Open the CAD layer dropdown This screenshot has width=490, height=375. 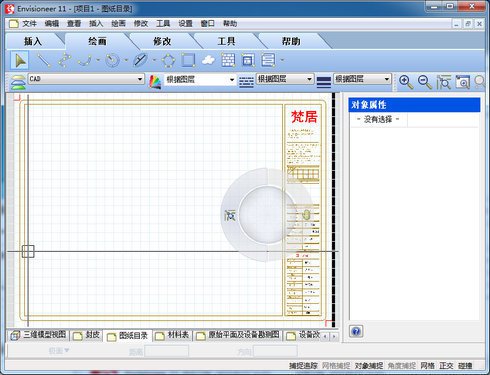coord(86,79)
